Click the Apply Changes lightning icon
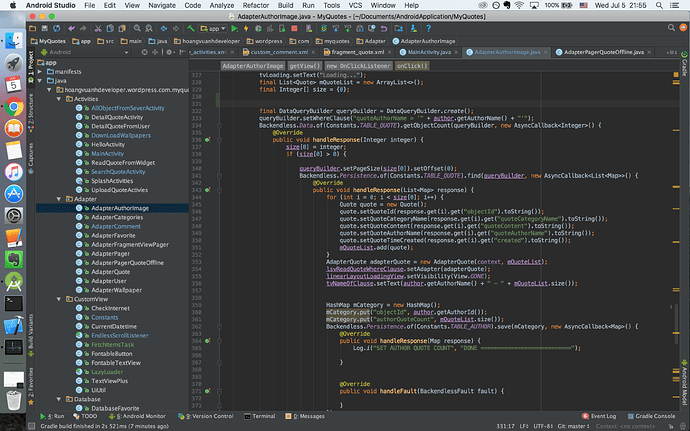Screen dimensions: 690x431 246,29
